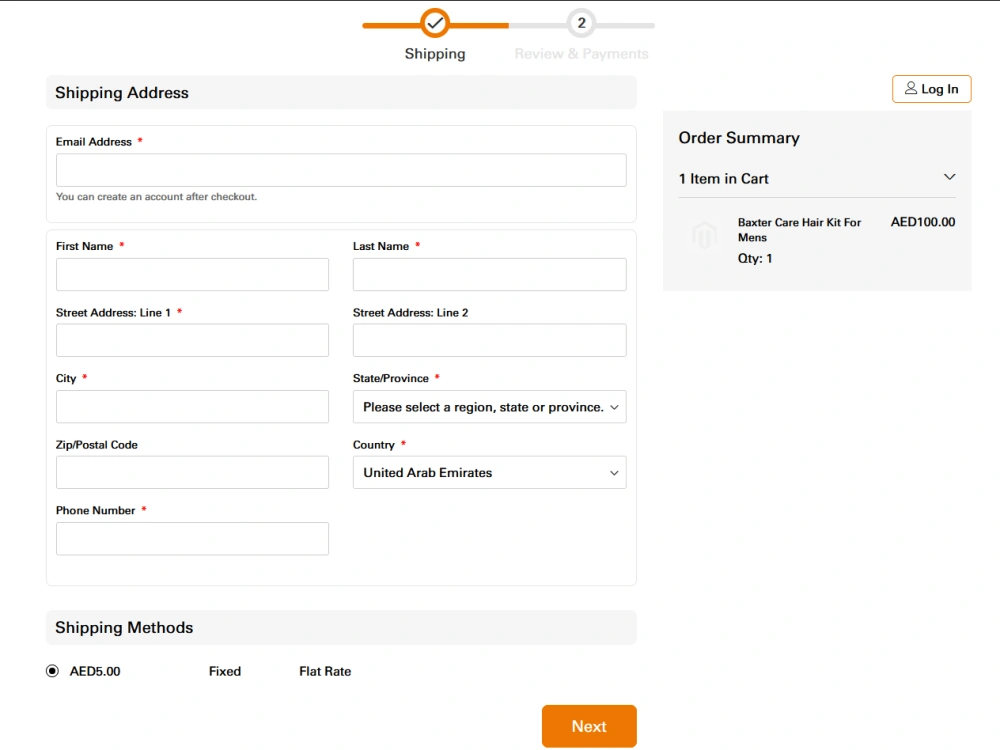1000x750 pixels.
Task: Focus the Zip/Postal Code field
Action: (x=192, y=473)
